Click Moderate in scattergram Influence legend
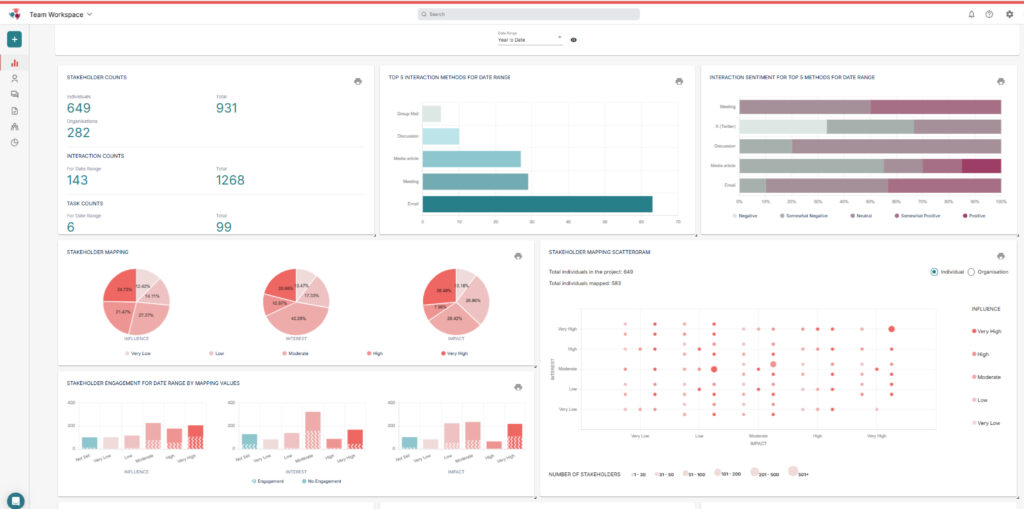Screen dimensions: 1024x509 click(x=986, y=377)
